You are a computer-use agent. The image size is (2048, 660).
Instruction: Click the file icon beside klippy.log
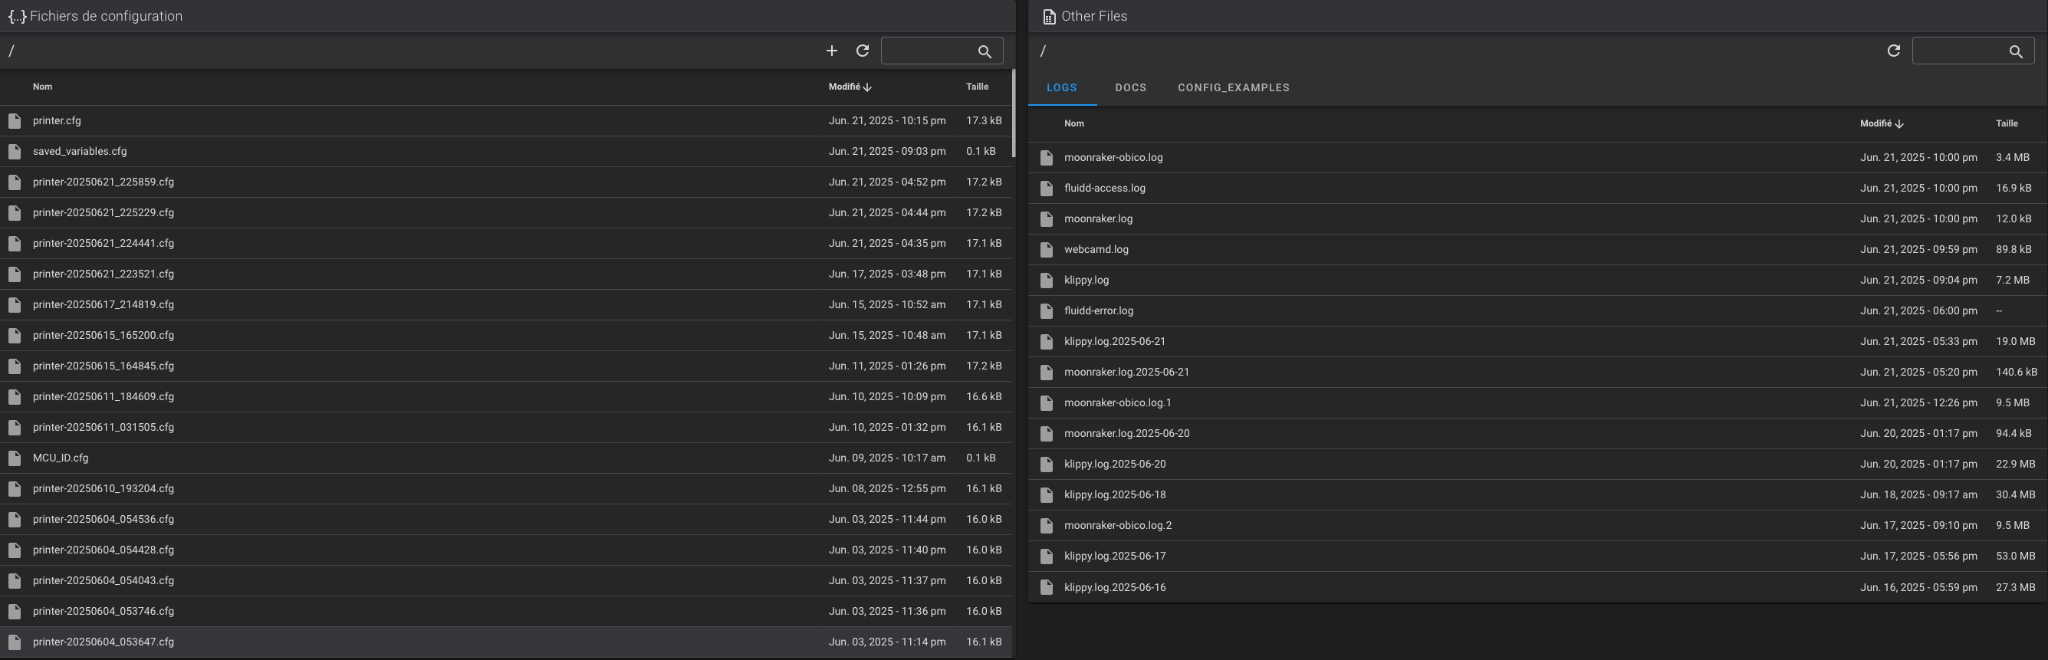(1046, 280)
